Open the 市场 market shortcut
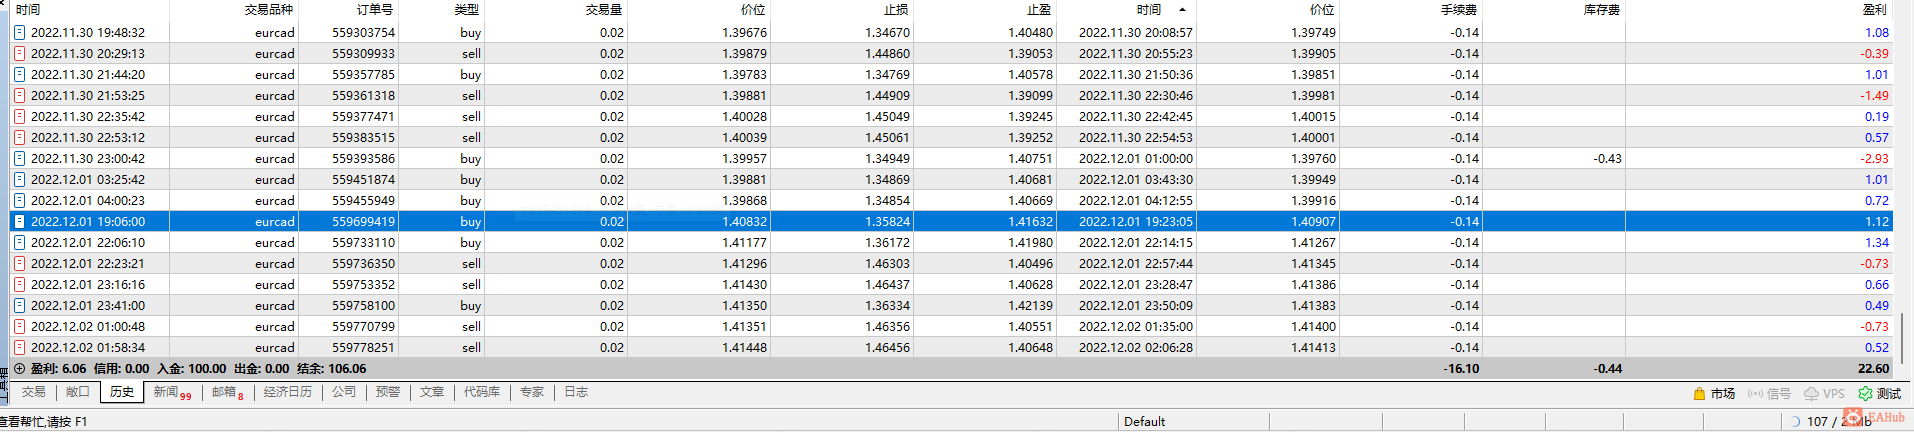Viewport: 1914px width, 432px height. click(x=1714, y=394)
